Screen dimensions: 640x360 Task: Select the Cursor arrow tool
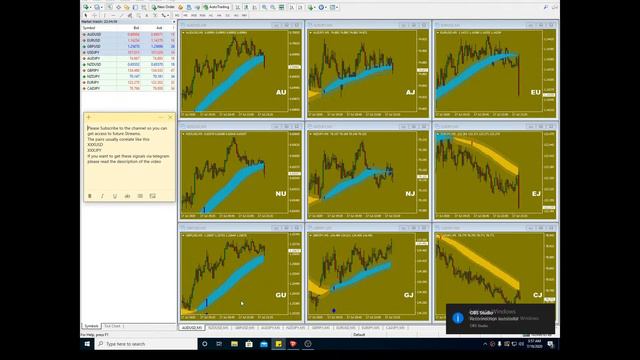point(85,15)
